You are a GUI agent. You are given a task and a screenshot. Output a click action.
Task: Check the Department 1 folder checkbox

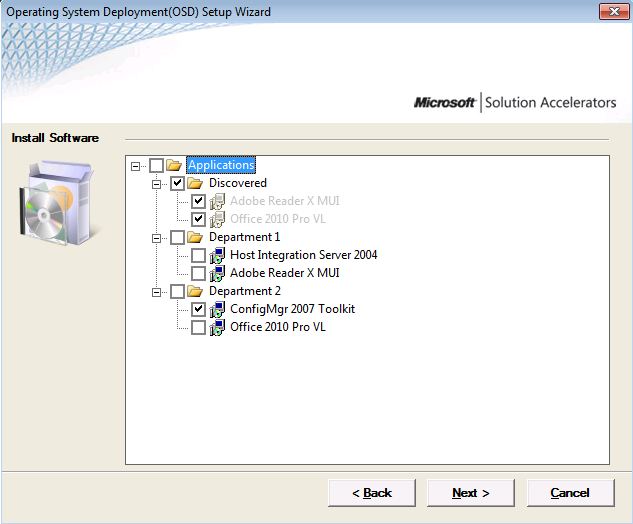click(178, 237)
